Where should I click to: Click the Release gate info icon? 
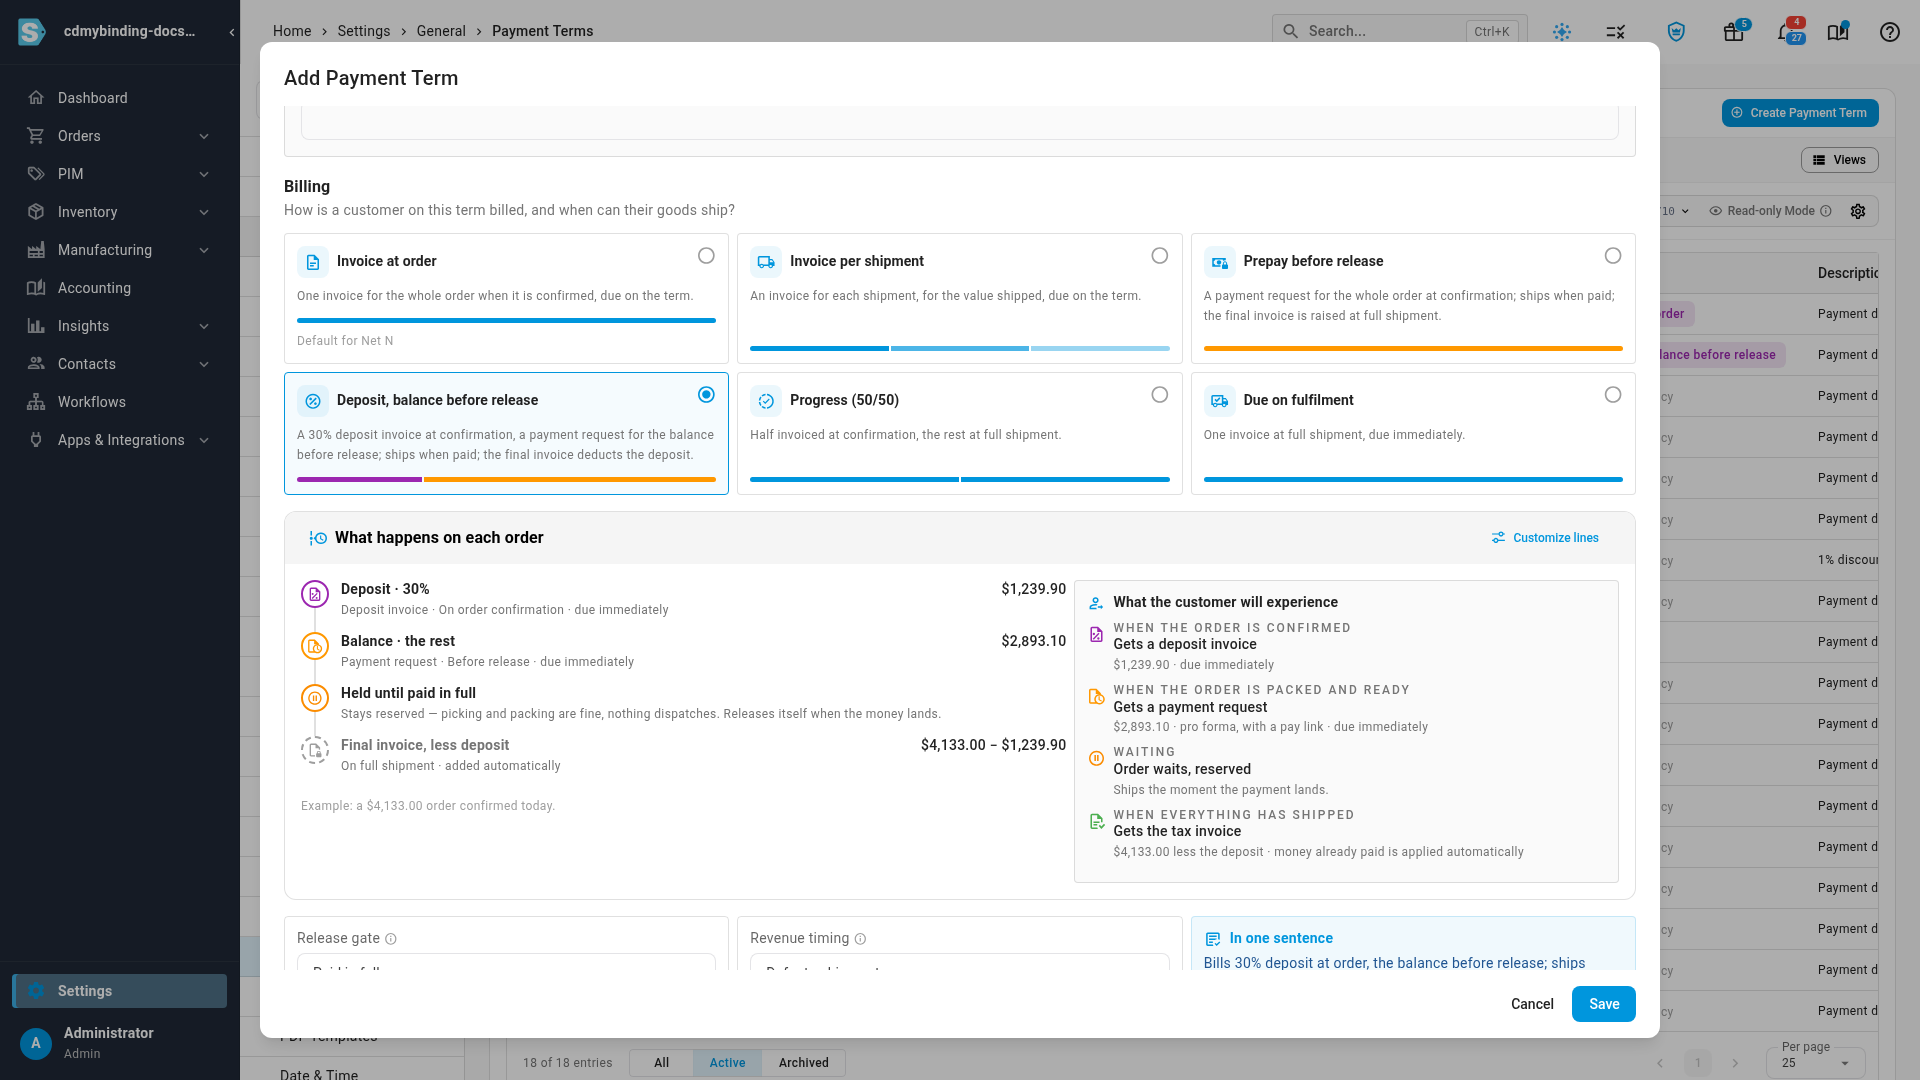pyautogui.click(x=391, y=939)
